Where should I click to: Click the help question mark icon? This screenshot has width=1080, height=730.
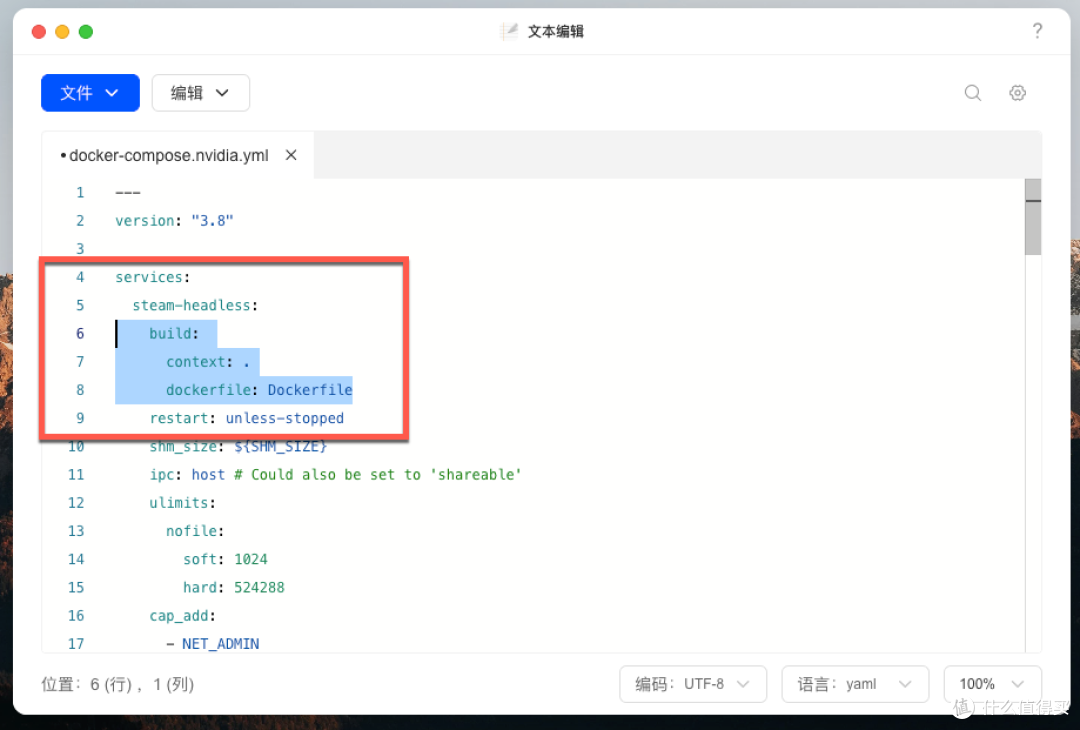(1037, 30)
